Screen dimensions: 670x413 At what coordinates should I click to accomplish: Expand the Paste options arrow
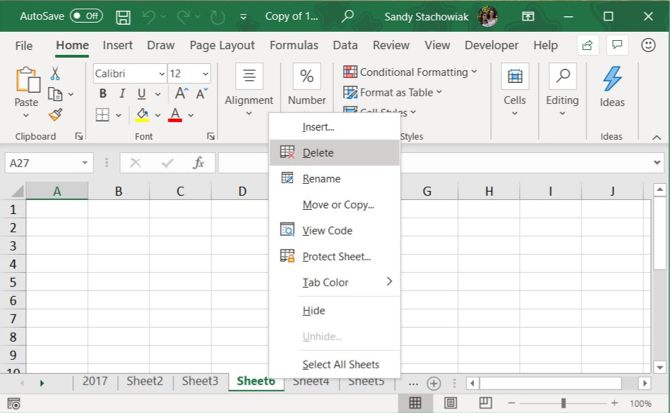pos(26,115)
